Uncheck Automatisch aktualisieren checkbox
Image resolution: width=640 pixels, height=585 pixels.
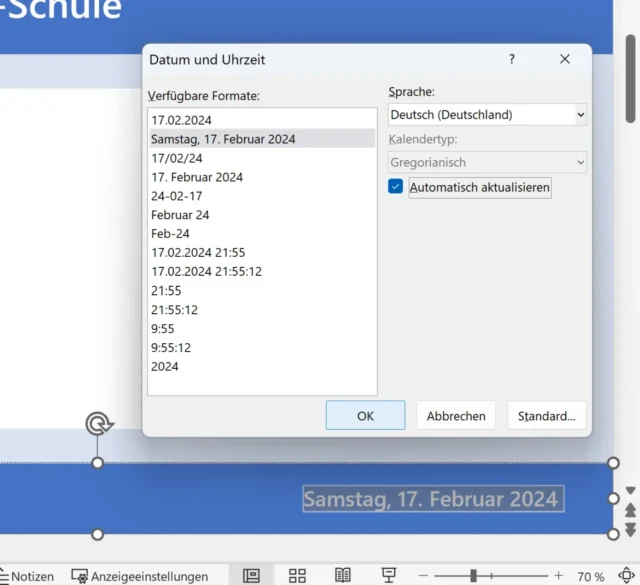pos(396,187)
